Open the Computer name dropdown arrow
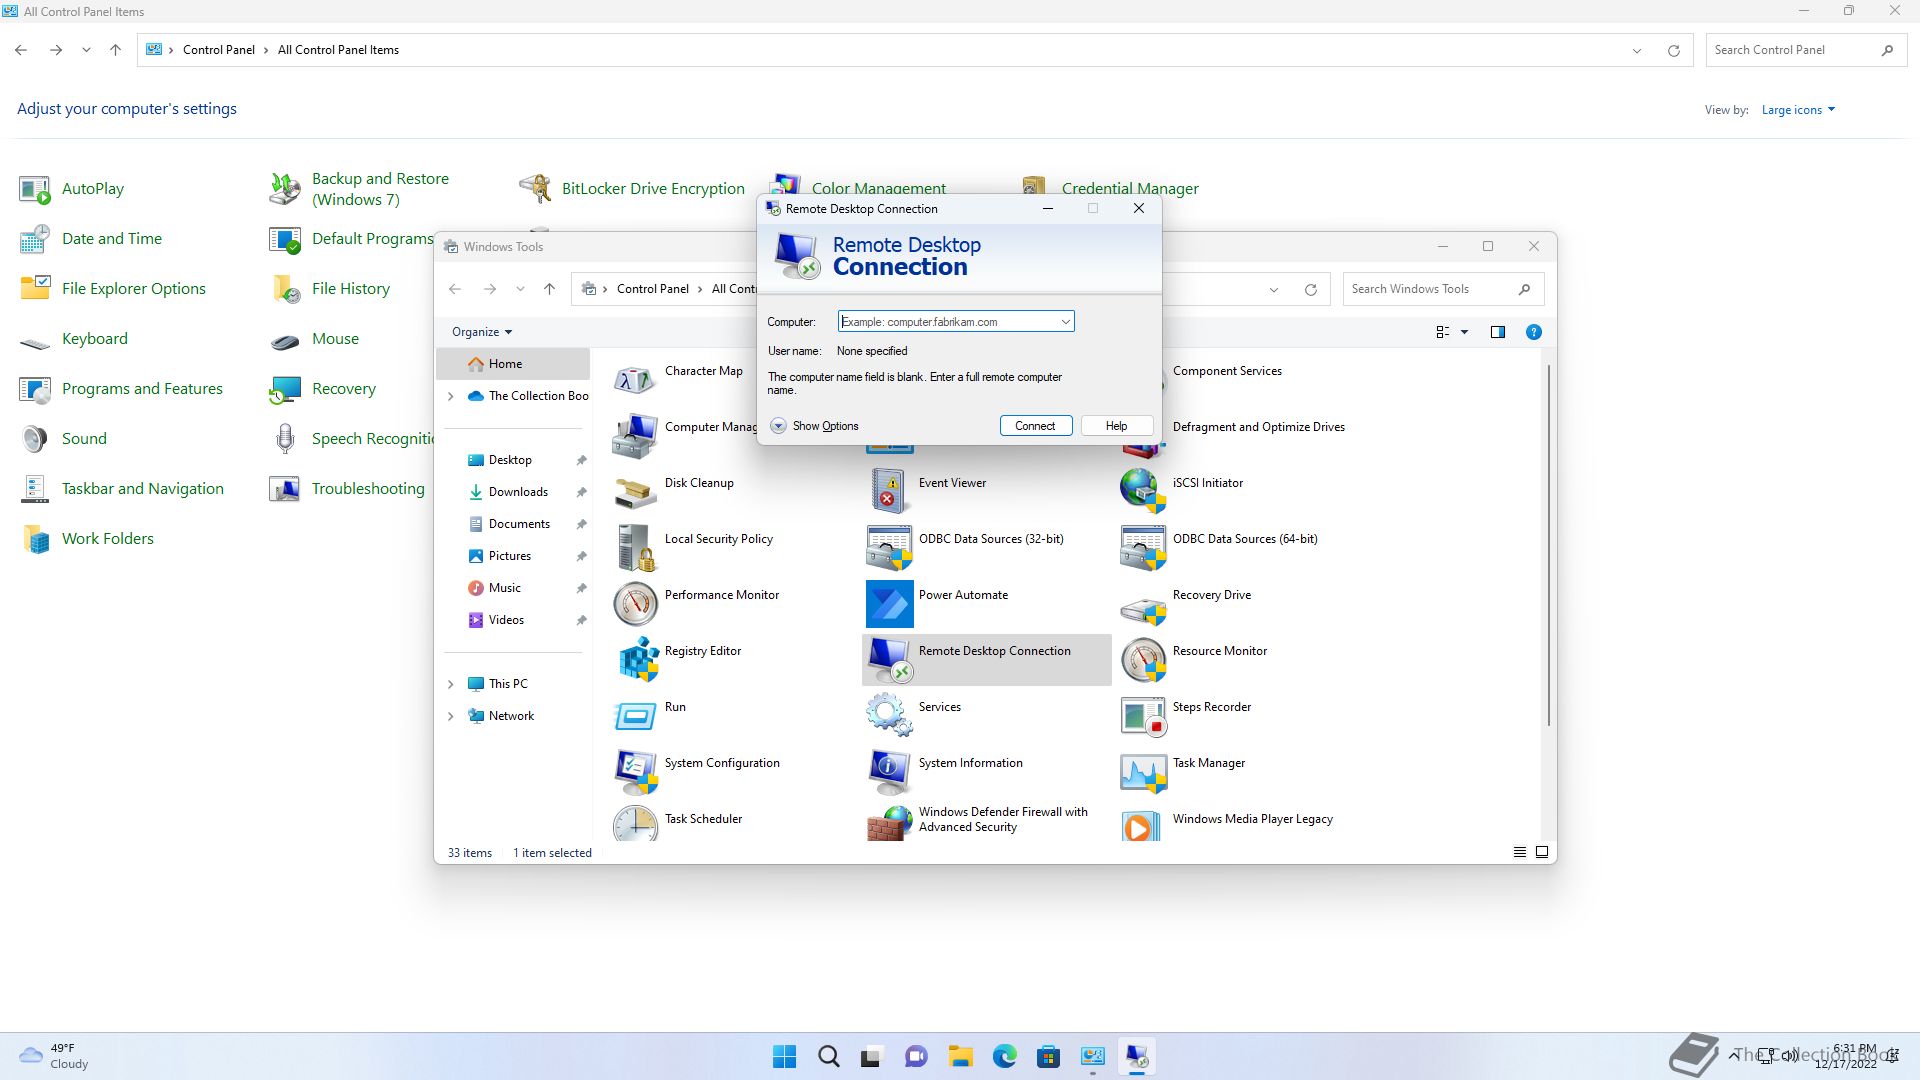 1065,322
